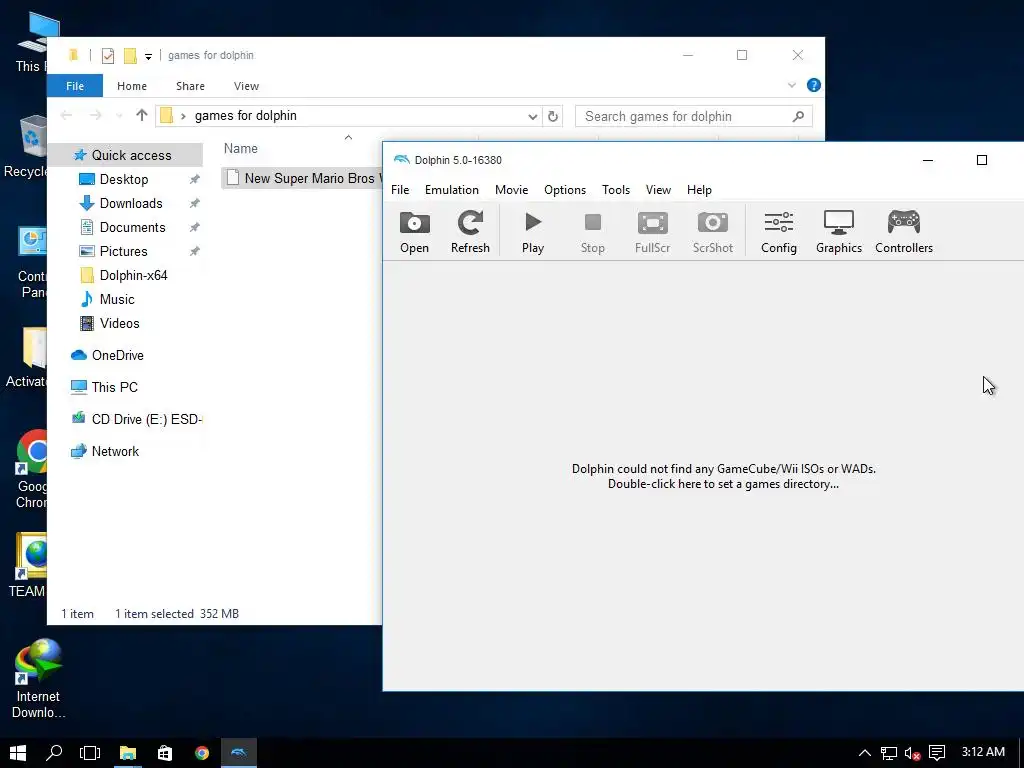Select the New Super Mario Bros file
The height and width of the screenshot is (768, 1024).
(x=302, y=178)
